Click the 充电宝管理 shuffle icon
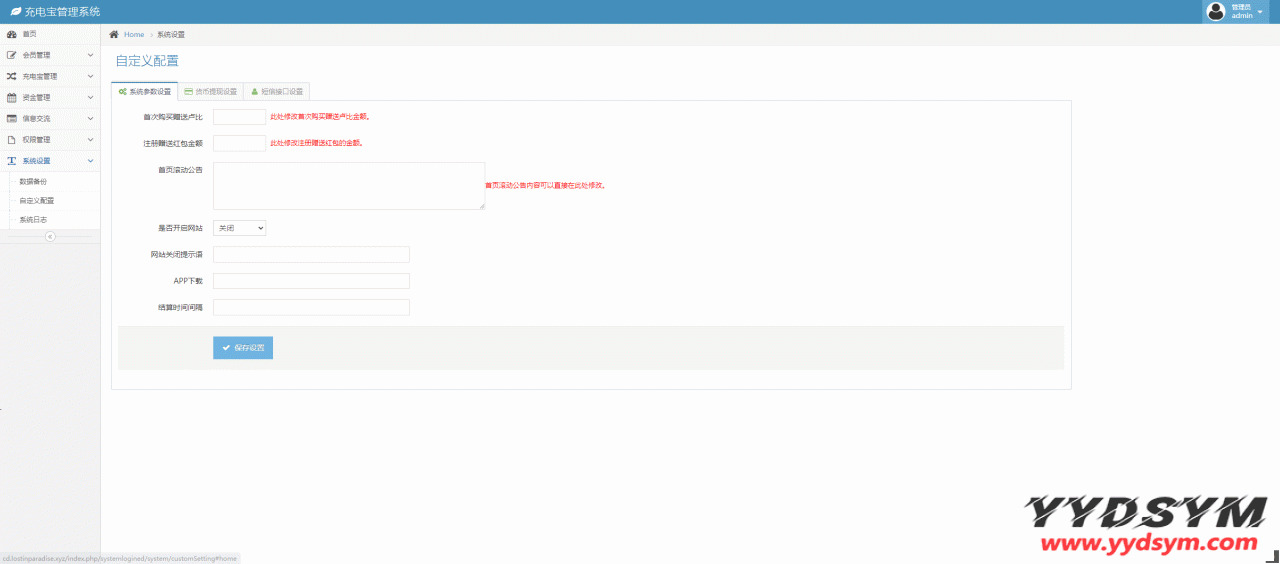Screen dimensions: 1280x564 click(x=12, y=76)
